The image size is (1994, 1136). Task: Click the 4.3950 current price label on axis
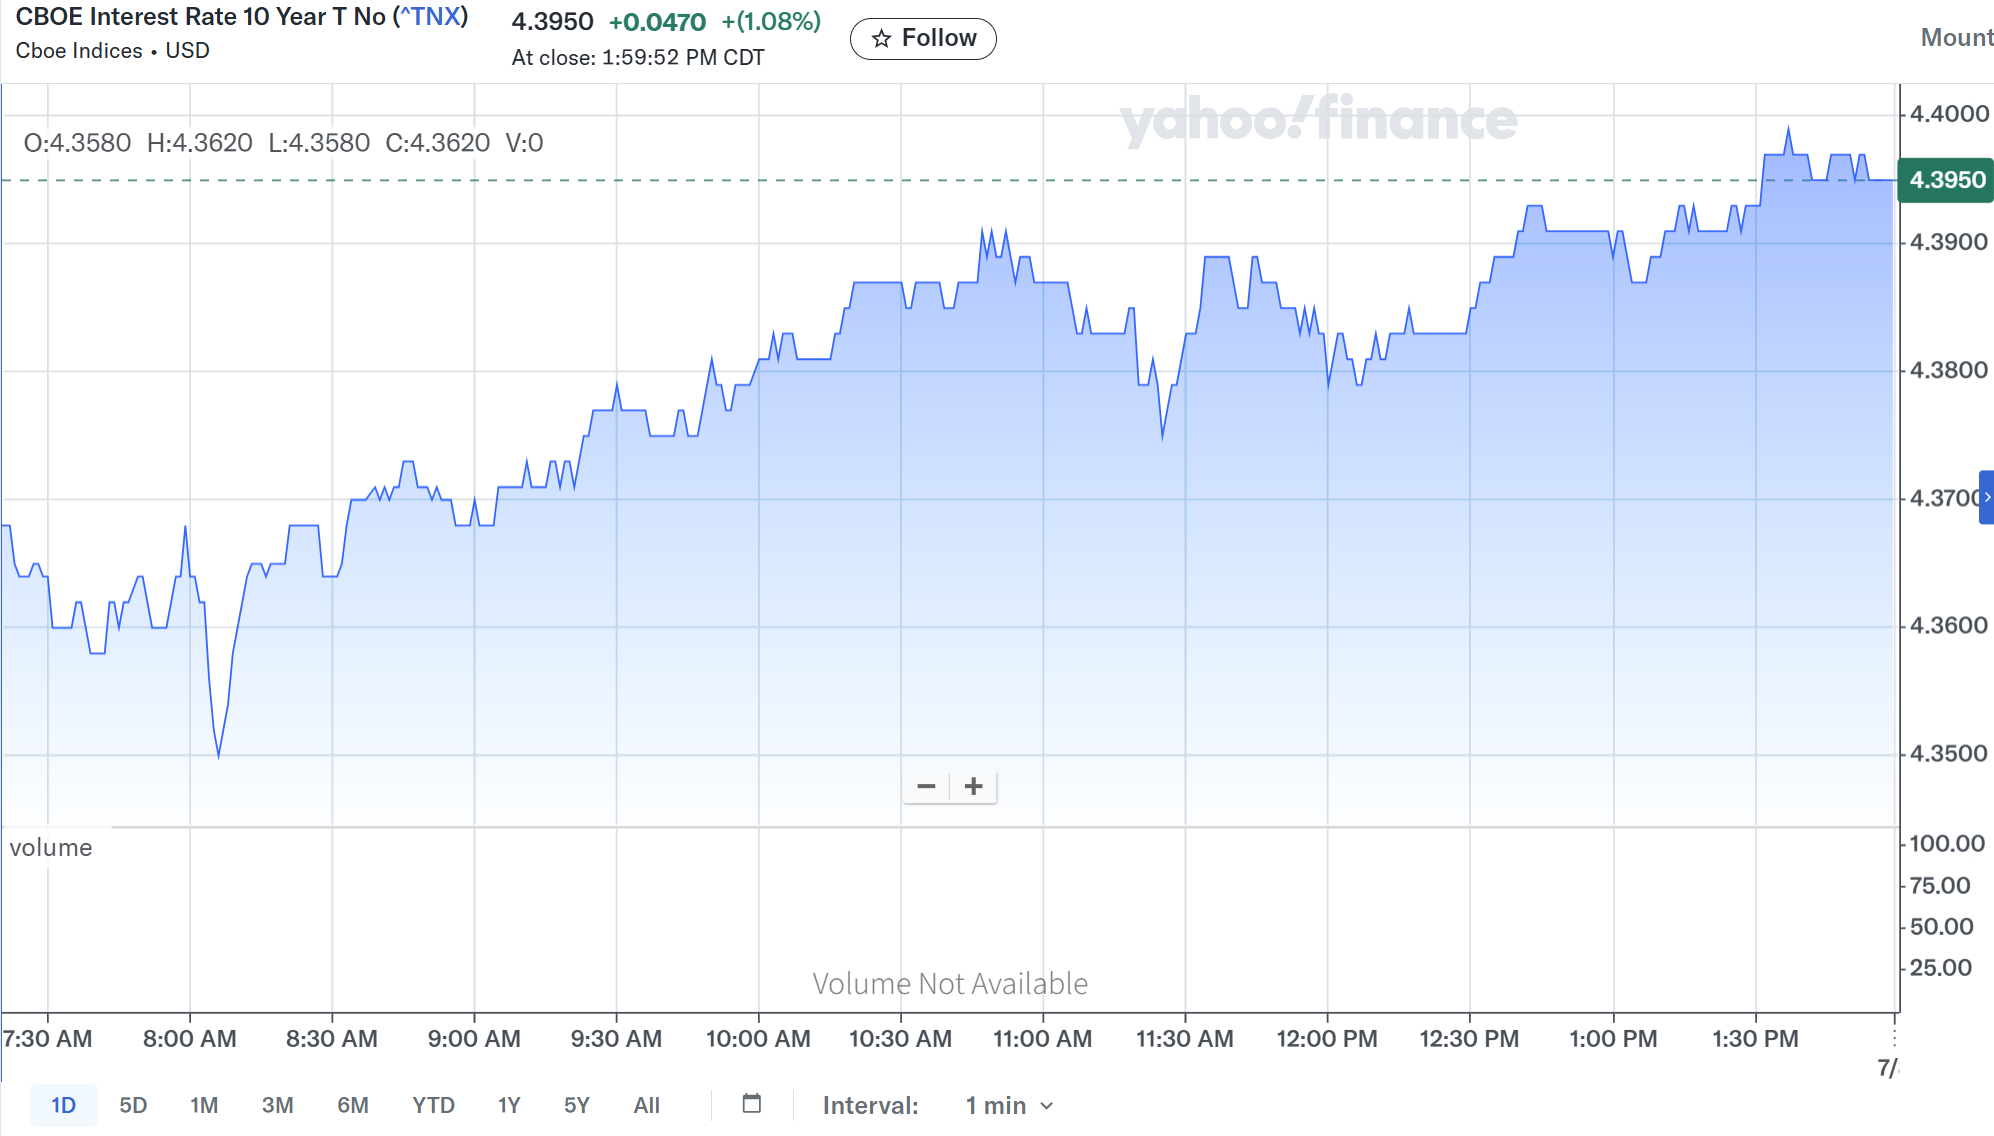[1946, 180]
